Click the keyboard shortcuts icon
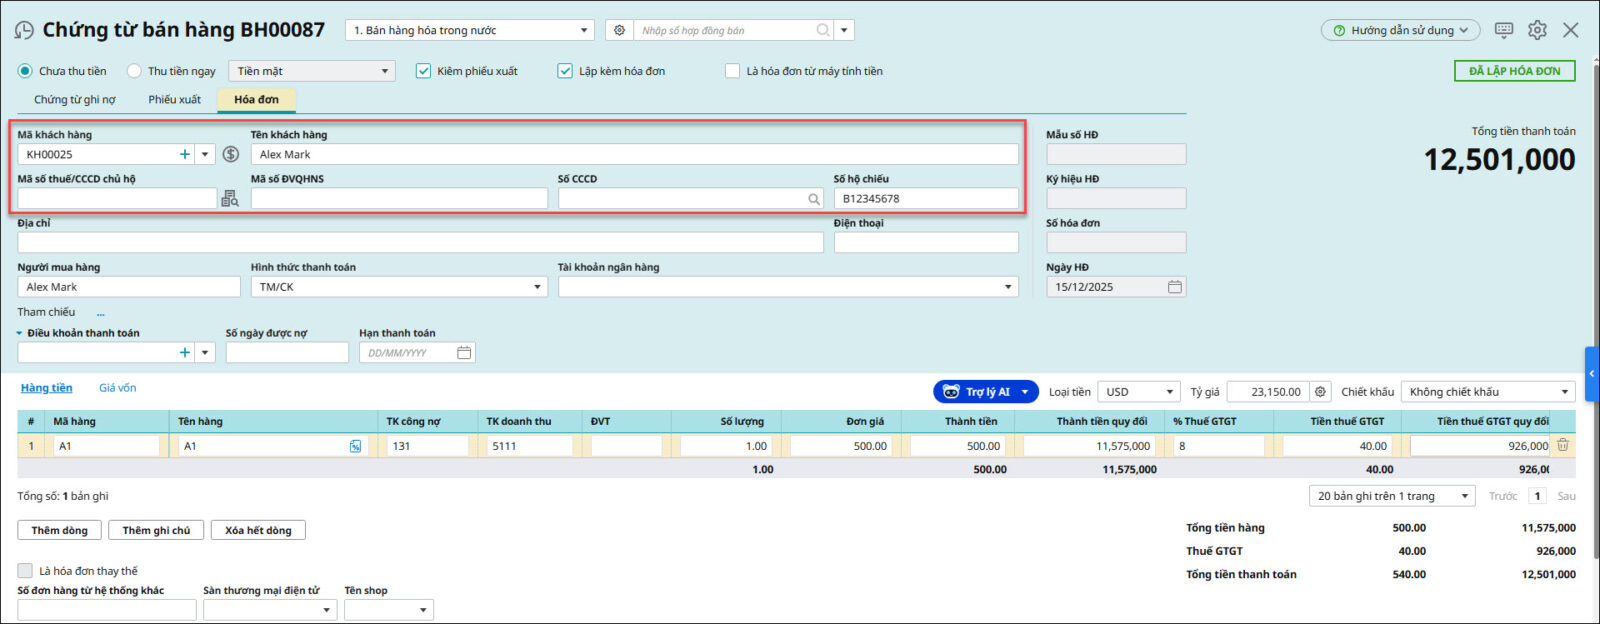 (1503, 30)
